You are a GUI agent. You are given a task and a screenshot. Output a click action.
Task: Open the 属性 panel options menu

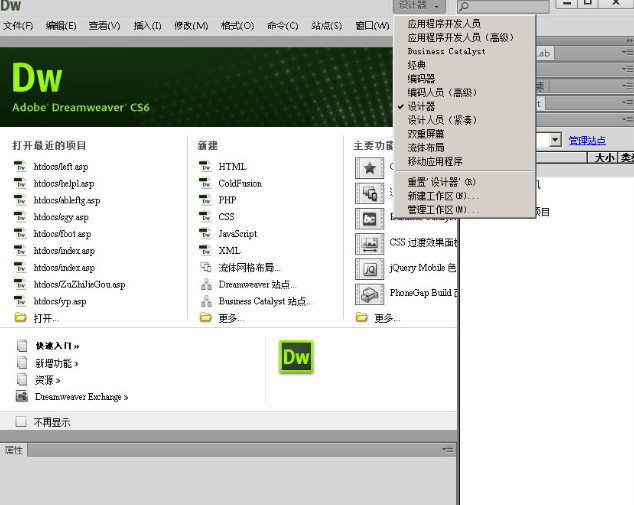pos(448,449)
